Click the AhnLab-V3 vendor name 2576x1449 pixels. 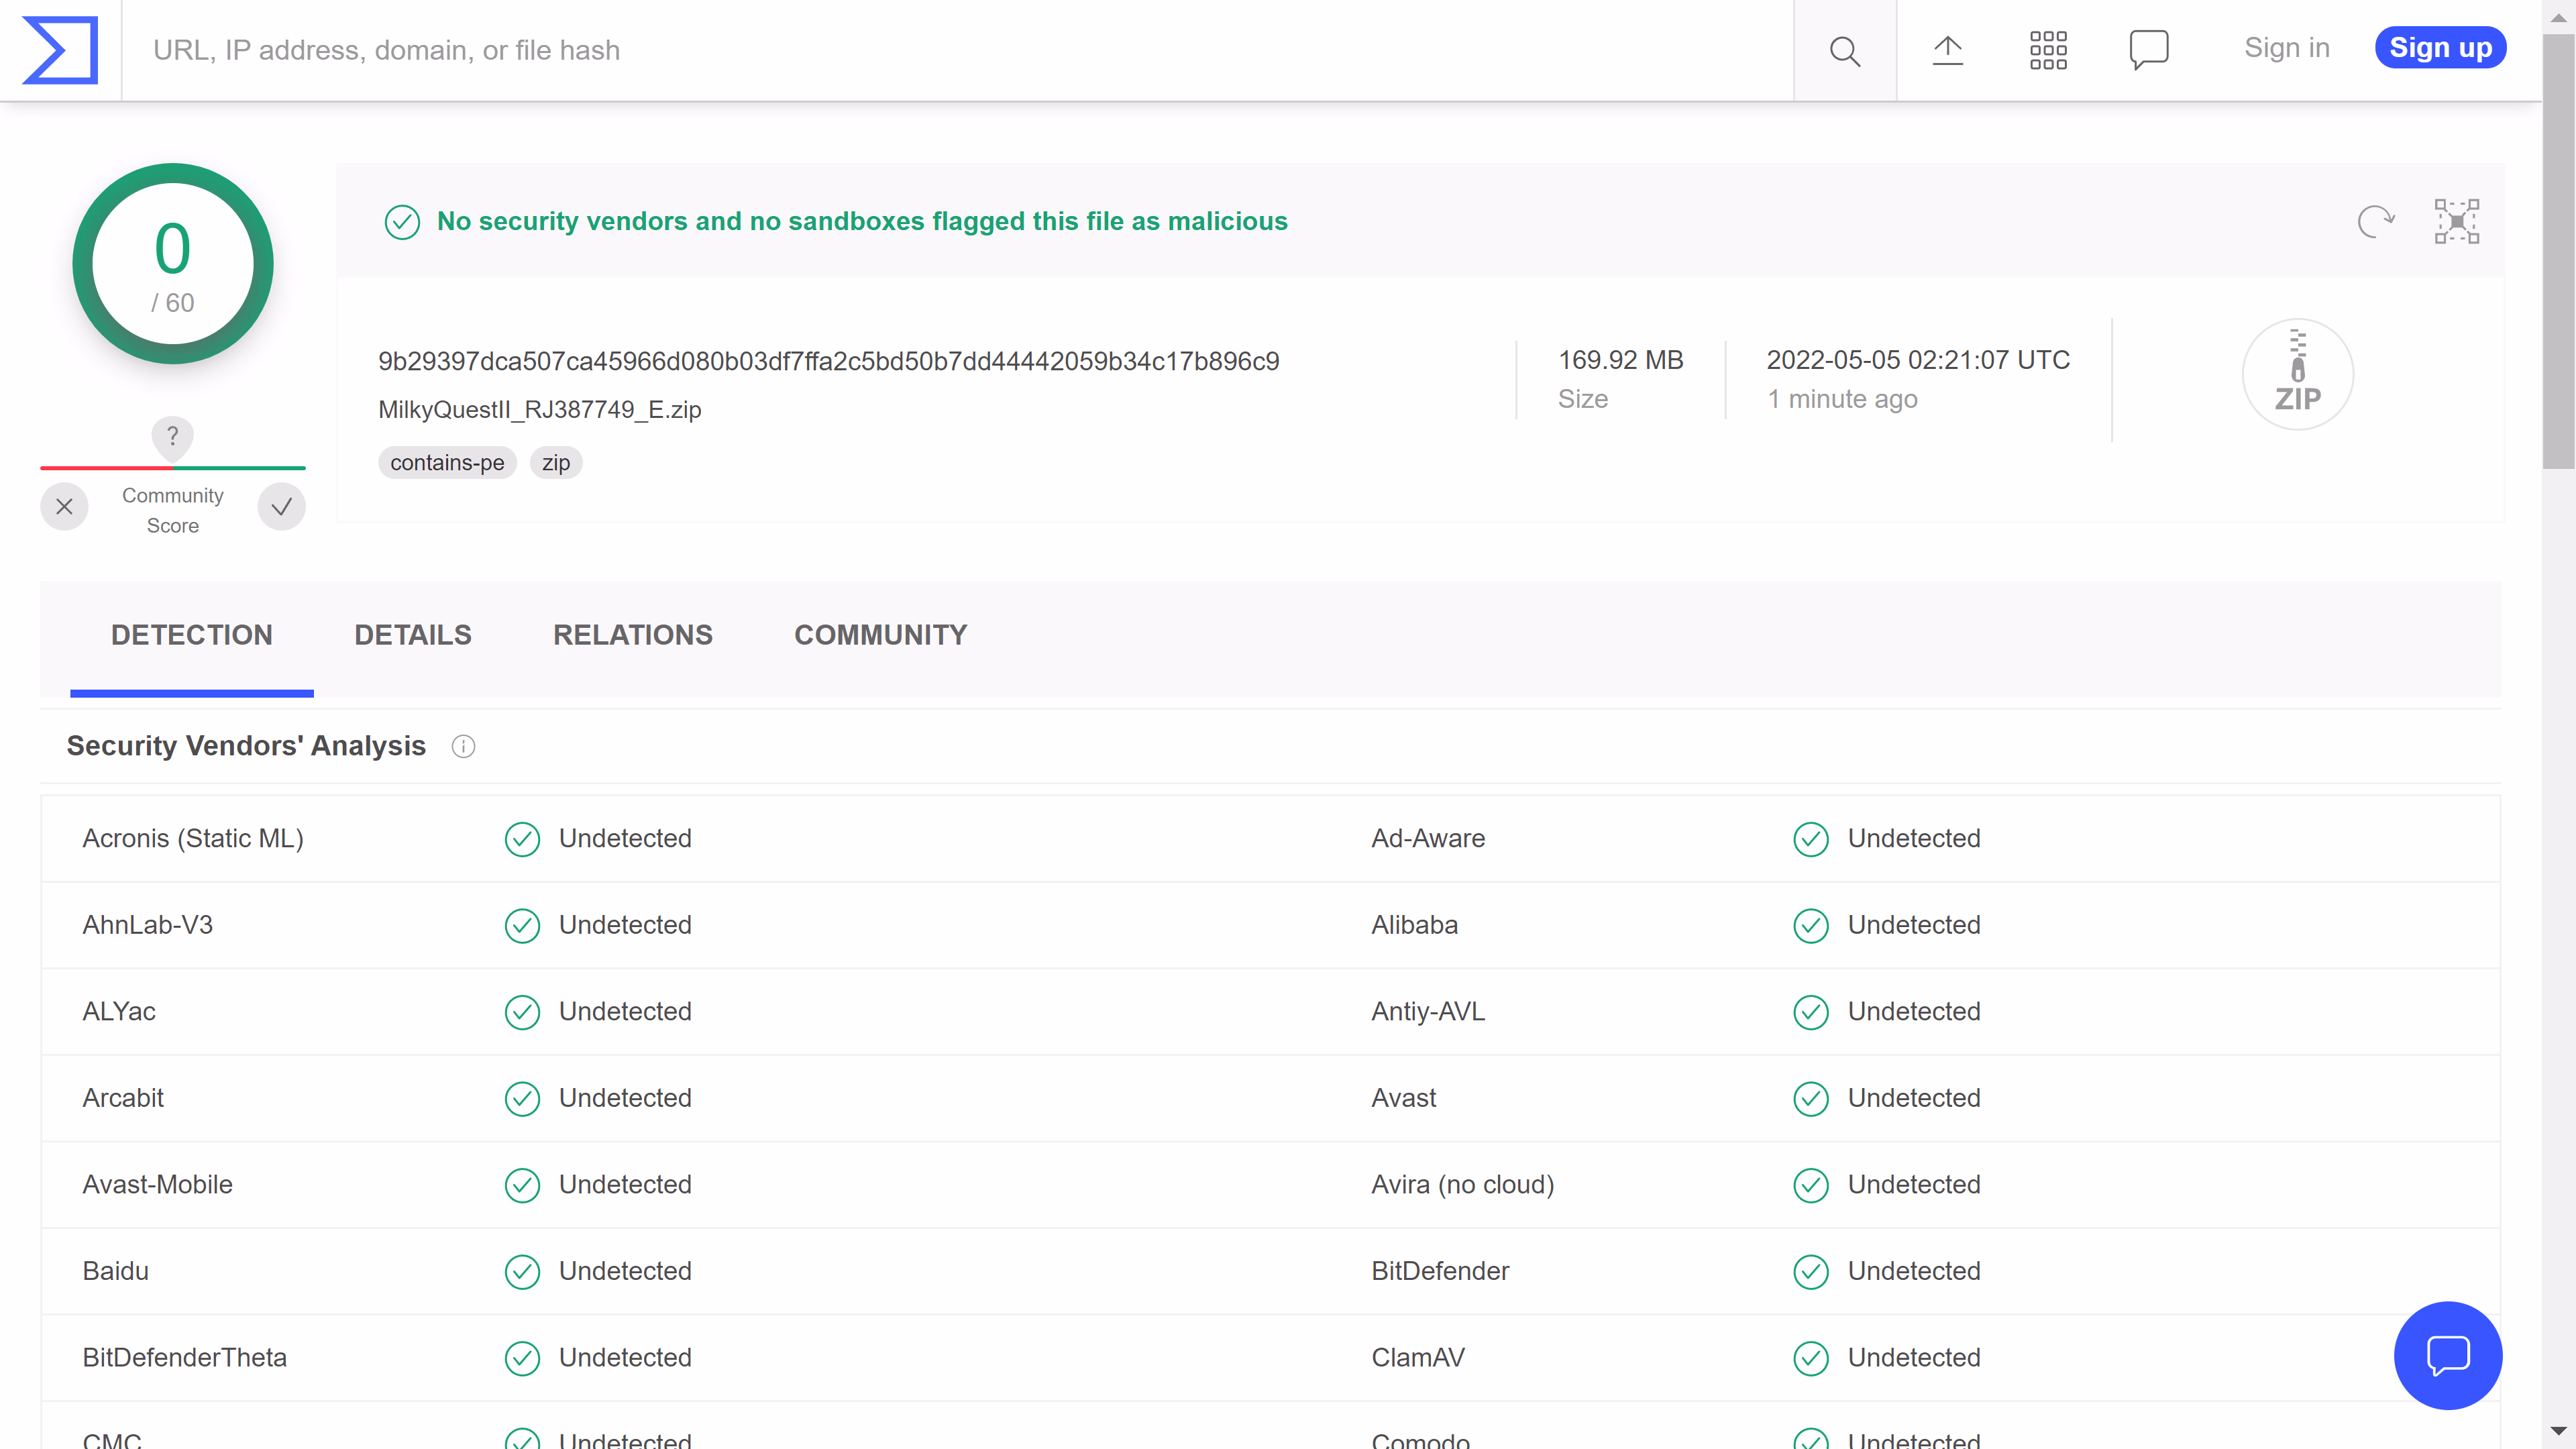click(148, 925)
